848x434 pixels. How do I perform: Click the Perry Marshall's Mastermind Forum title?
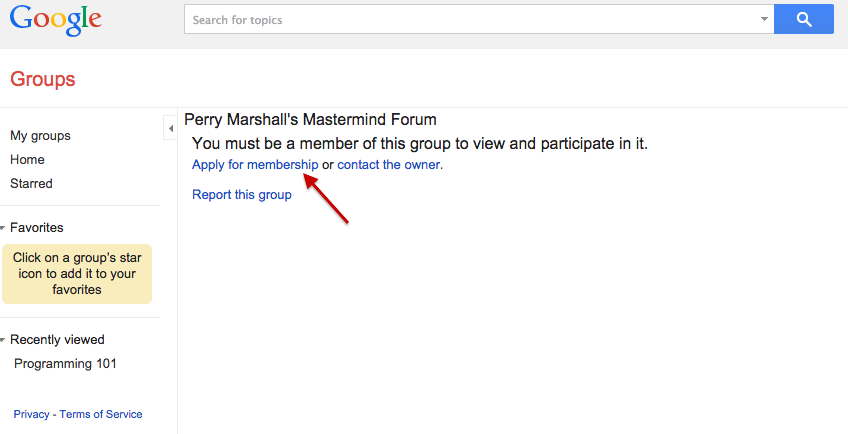pos(310,120)
